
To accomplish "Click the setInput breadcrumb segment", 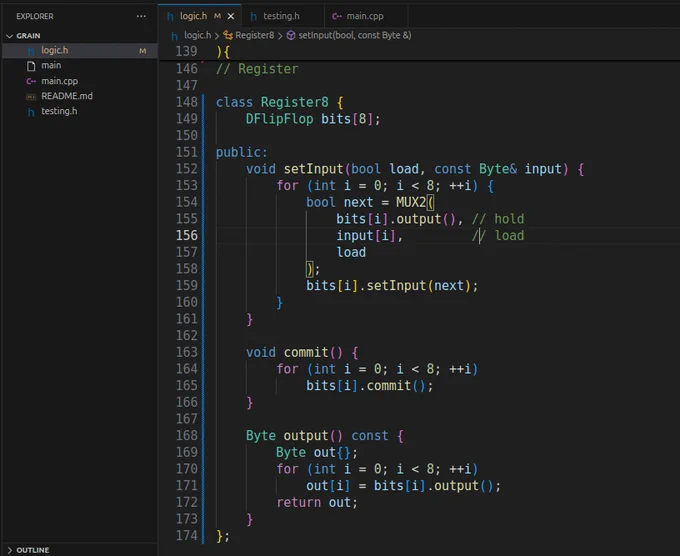I will tap(355, 35).
